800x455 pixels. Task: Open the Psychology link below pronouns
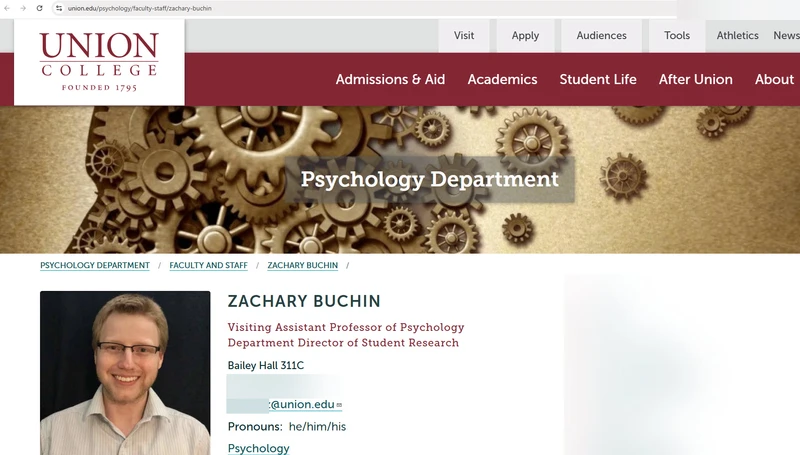point(259,448)
